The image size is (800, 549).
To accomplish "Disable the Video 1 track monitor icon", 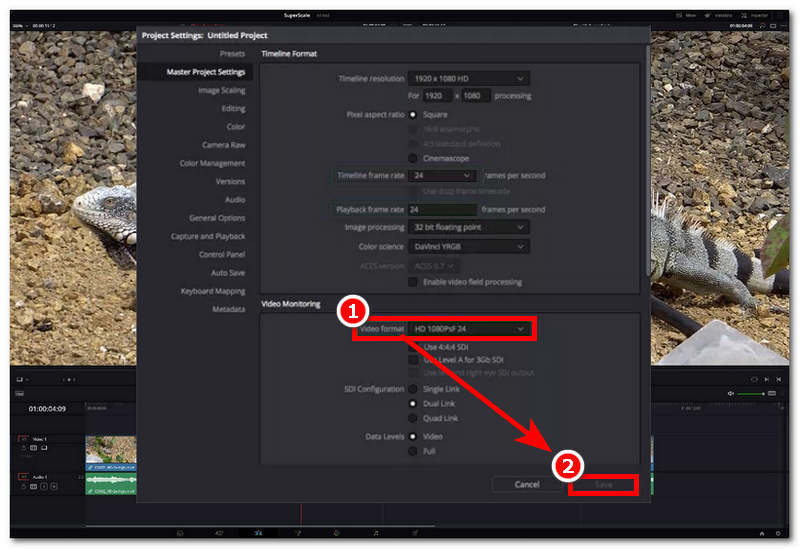I will 44,448.
